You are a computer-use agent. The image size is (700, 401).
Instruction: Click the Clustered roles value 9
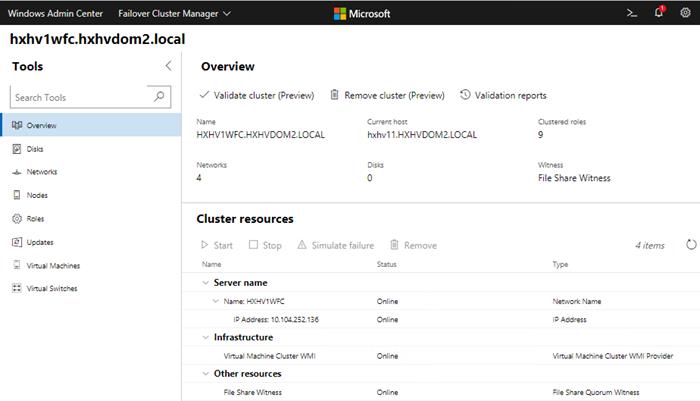[x=541, y=135]
